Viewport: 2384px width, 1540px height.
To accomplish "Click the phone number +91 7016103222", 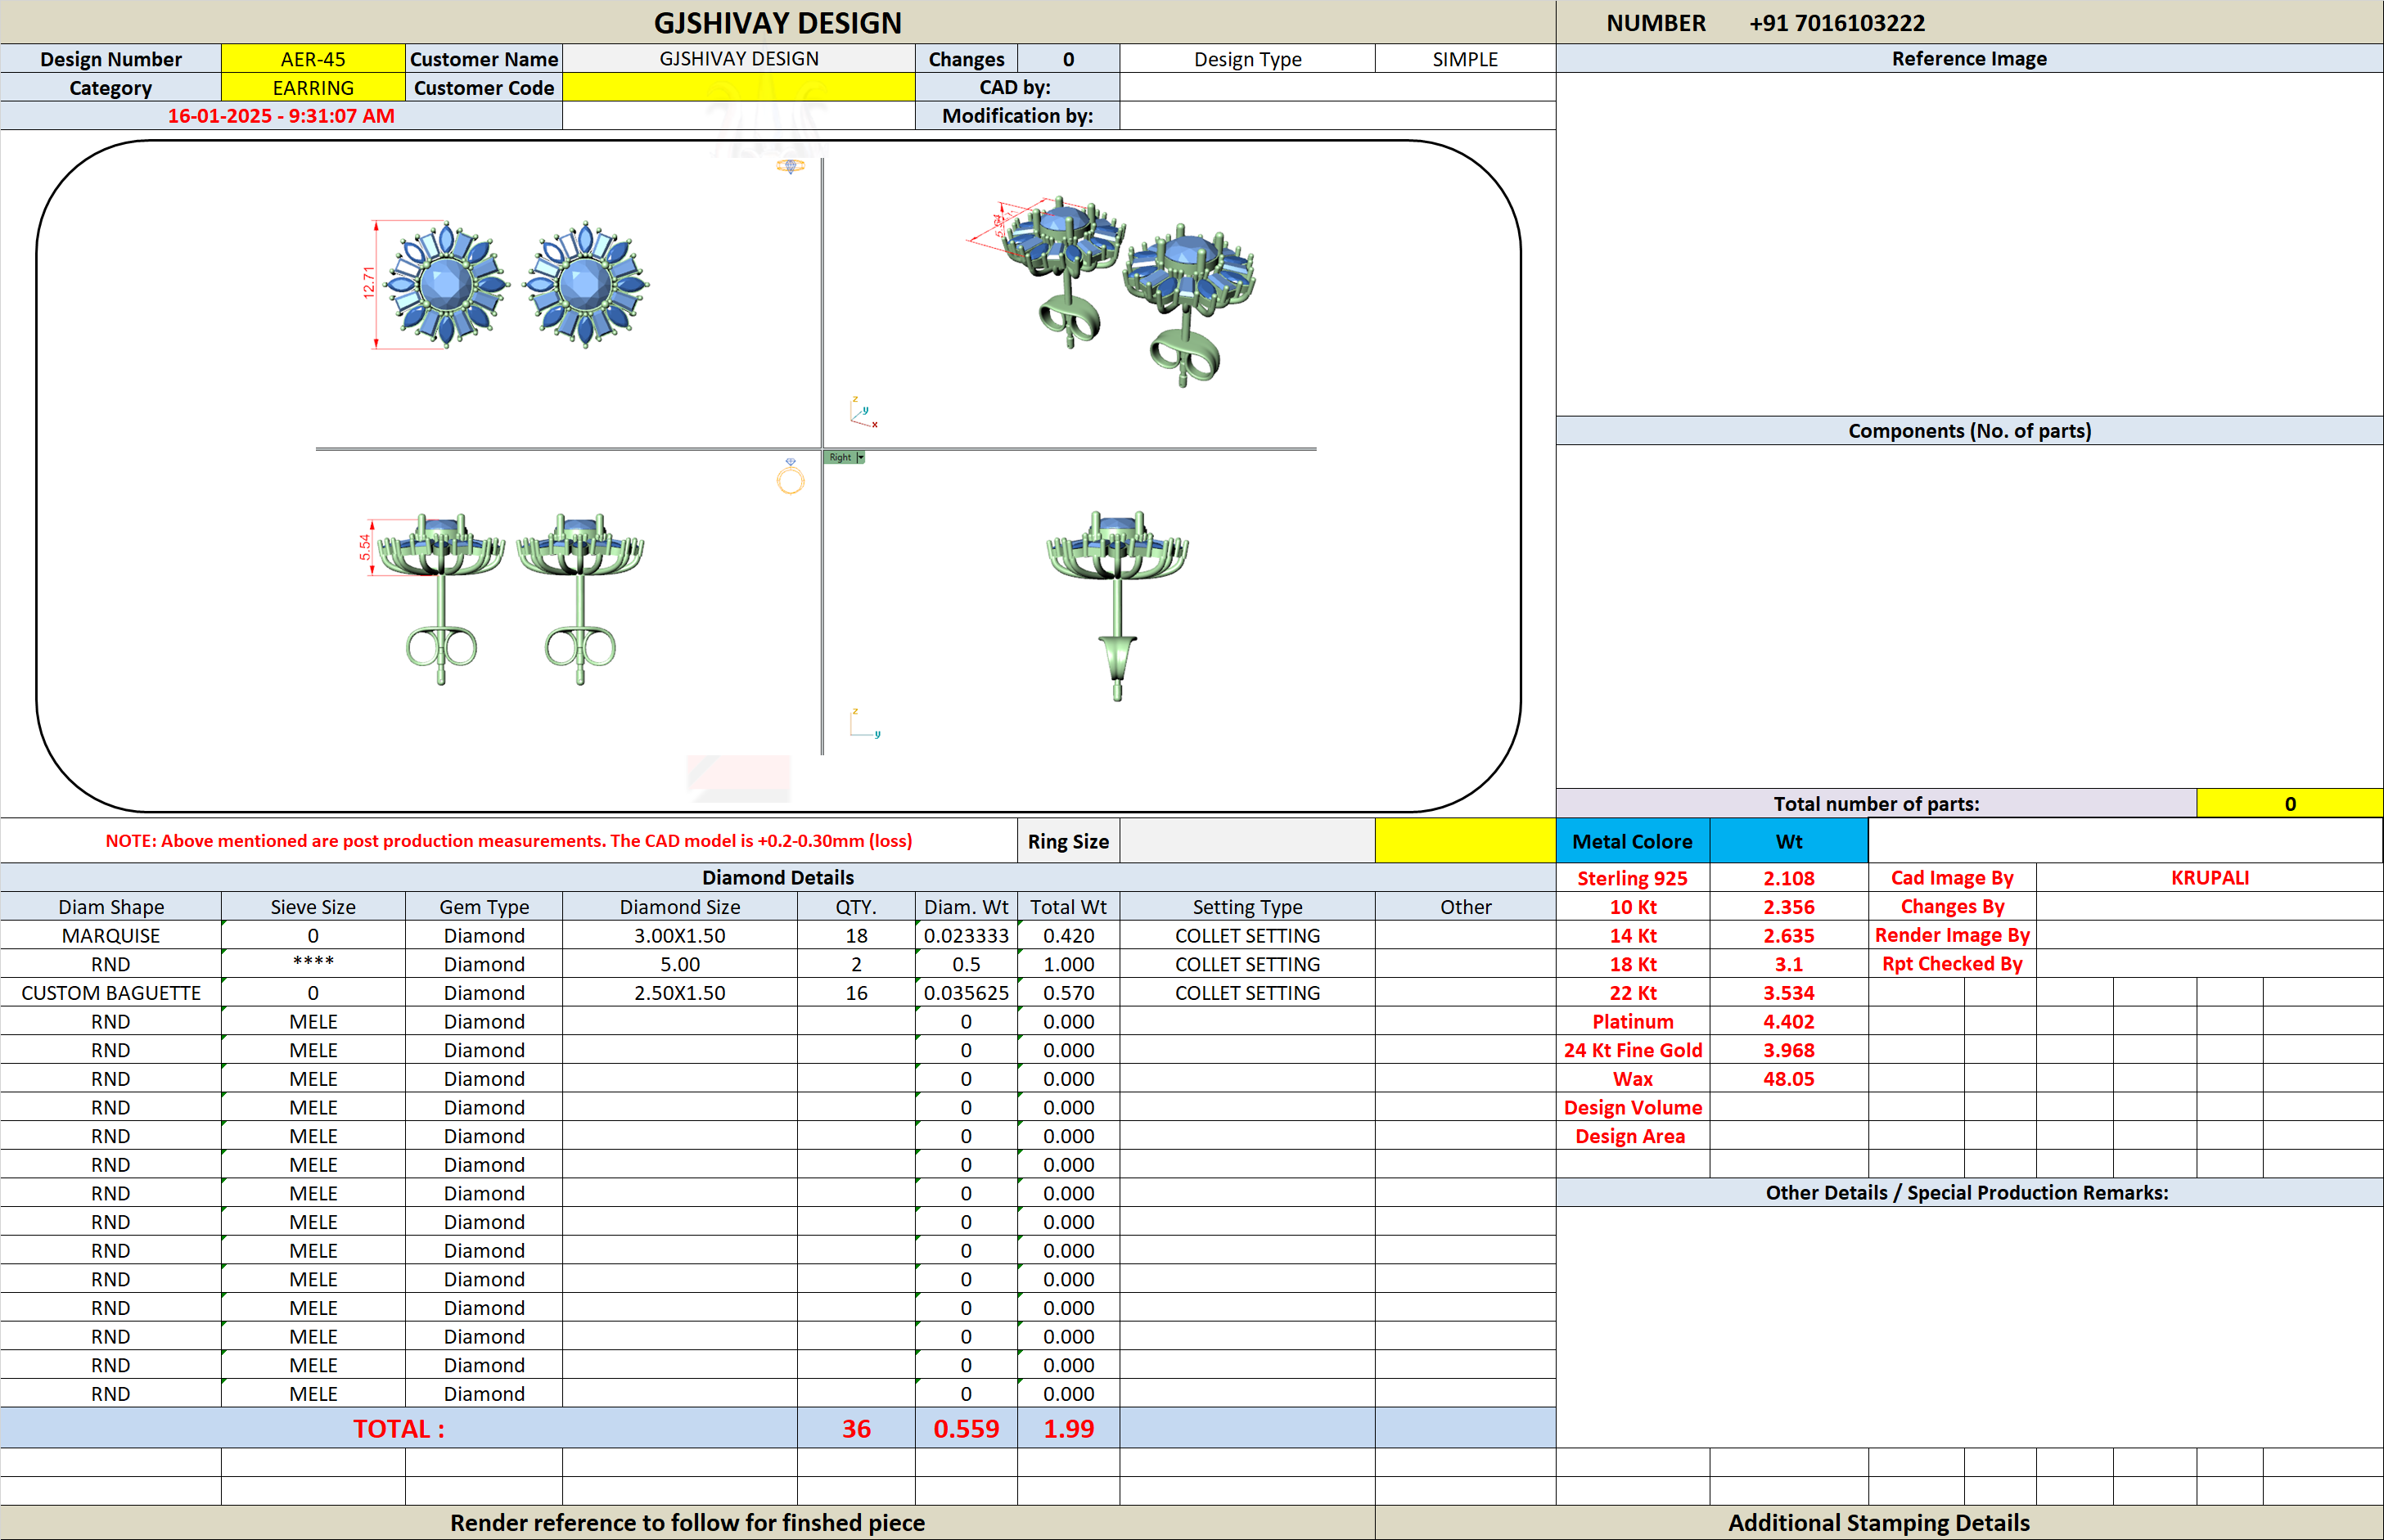I will pyautogui.click(x=1836, y=23).
